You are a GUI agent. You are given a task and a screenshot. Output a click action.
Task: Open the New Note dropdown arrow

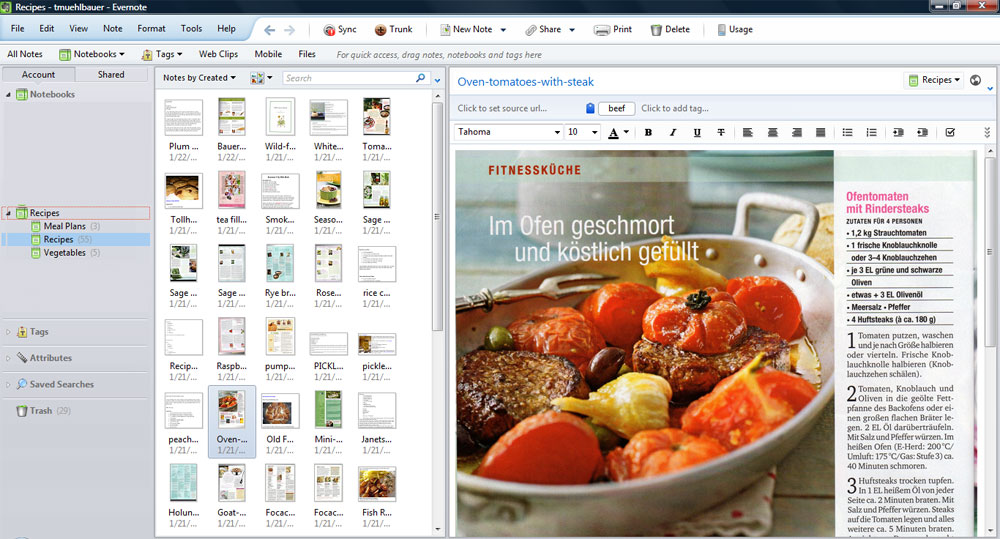(x=503, y=30)
